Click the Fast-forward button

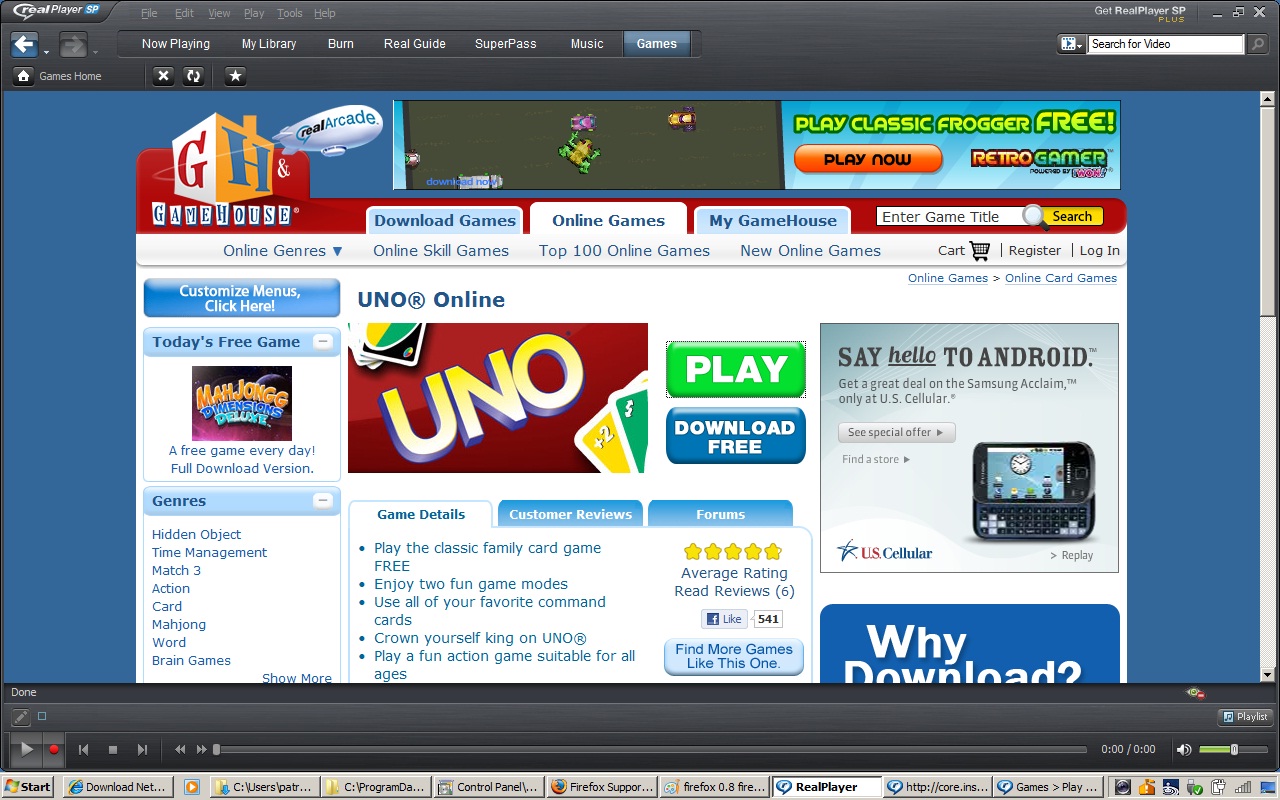[201, 749]
